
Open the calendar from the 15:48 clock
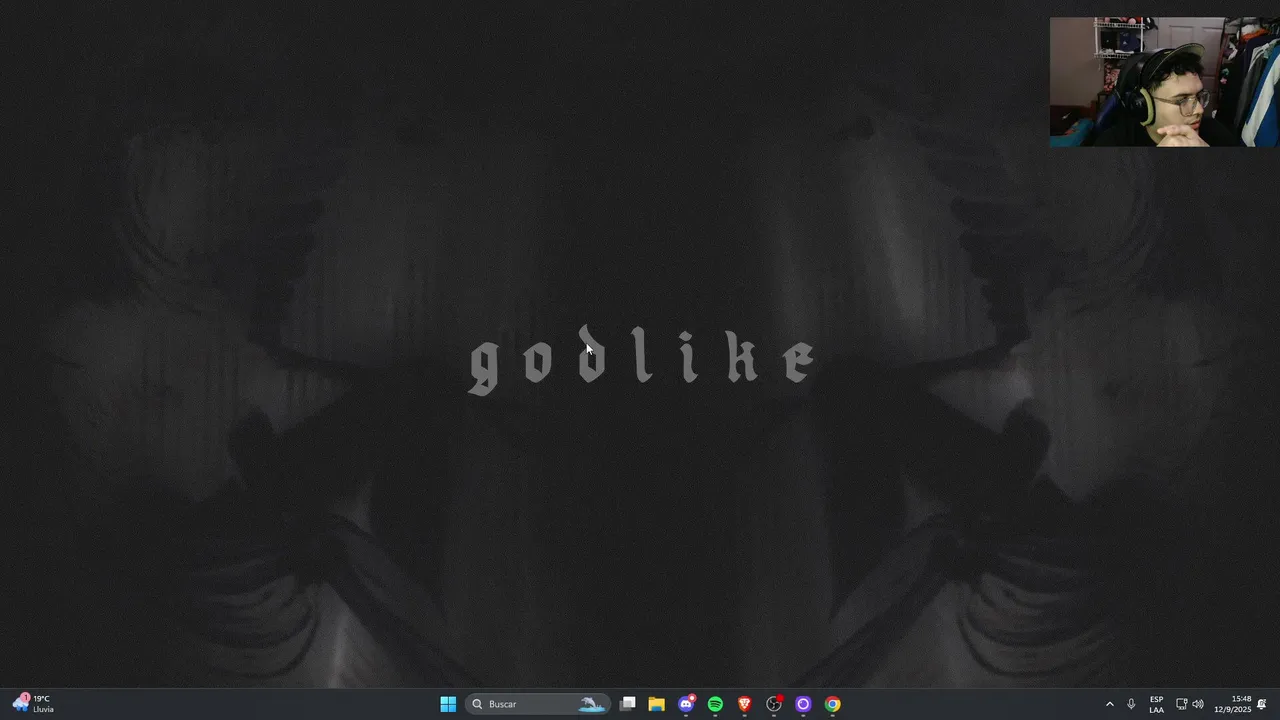pyautogui.click(x=1233, y=704)
